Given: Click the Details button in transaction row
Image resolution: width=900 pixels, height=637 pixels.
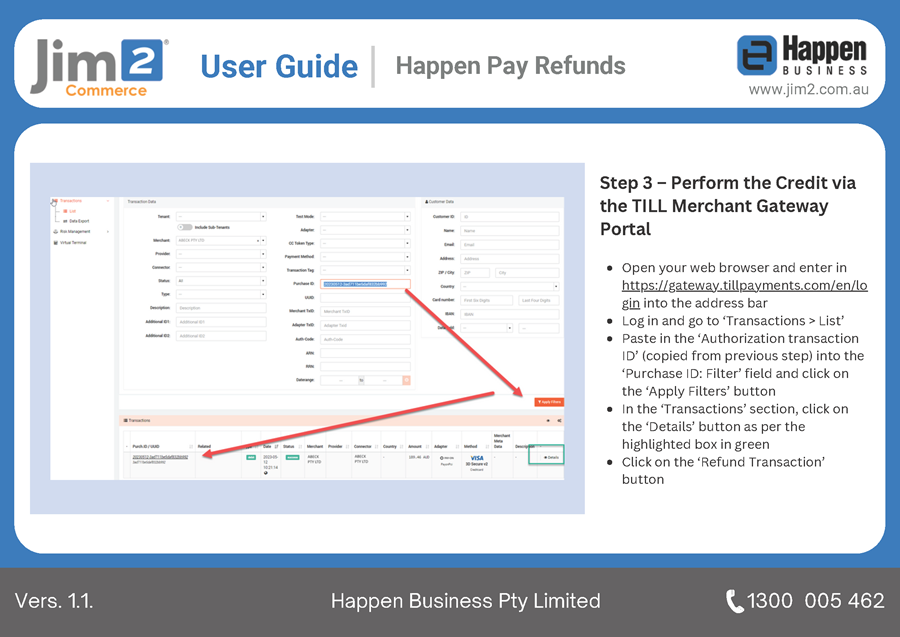Looking at the screenshot, I should click(x=551, y=457).
